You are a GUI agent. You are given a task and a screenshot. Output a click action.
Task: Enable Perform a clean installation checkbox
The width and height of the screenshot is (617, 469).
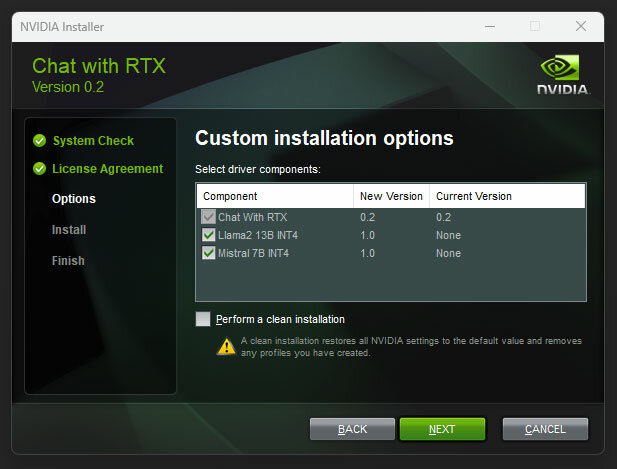click(203, 319)
